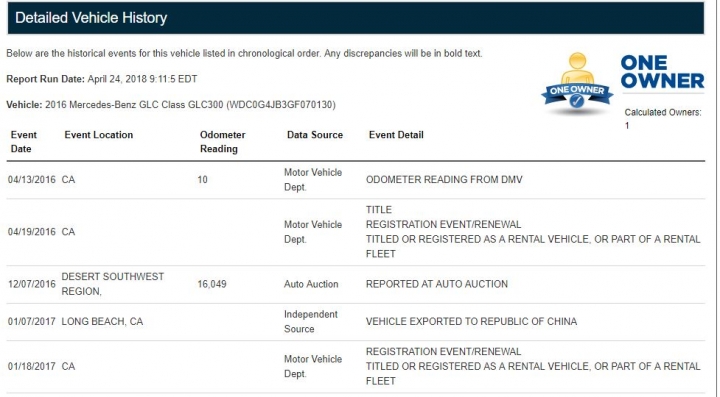The height and width of the screenshot is (397, 720).
Task: Click the One Owner badge icon
Action: 577,83
